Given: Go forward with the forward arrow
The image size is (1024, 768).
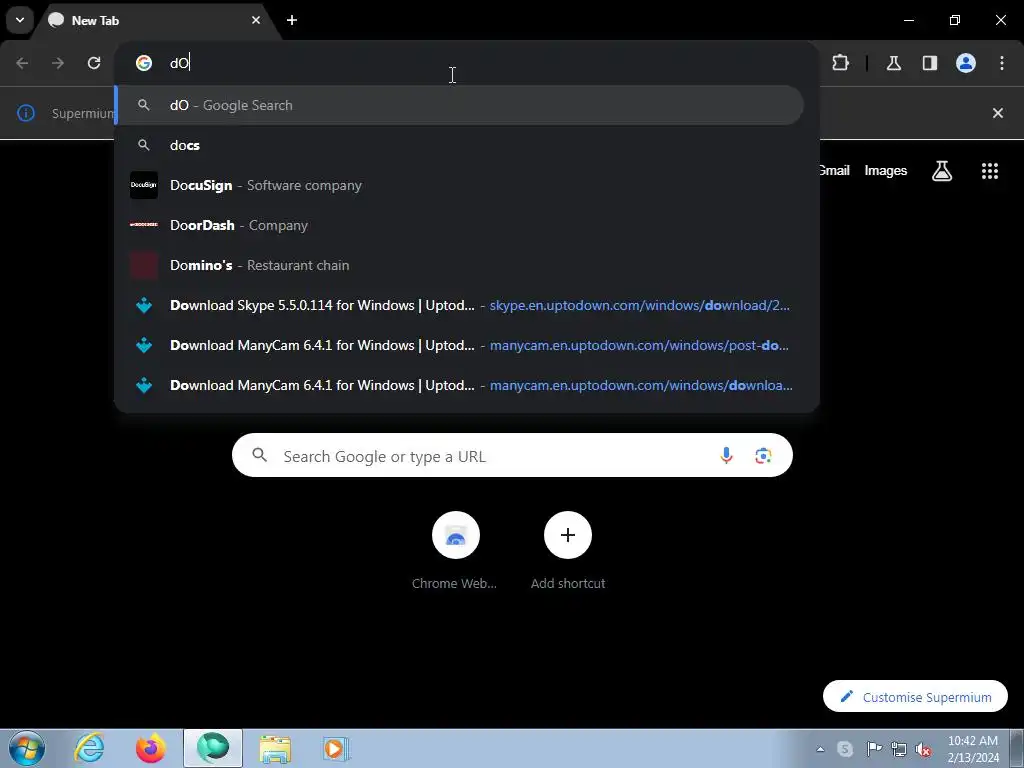Looking at the screenshot, I should 58,63.
